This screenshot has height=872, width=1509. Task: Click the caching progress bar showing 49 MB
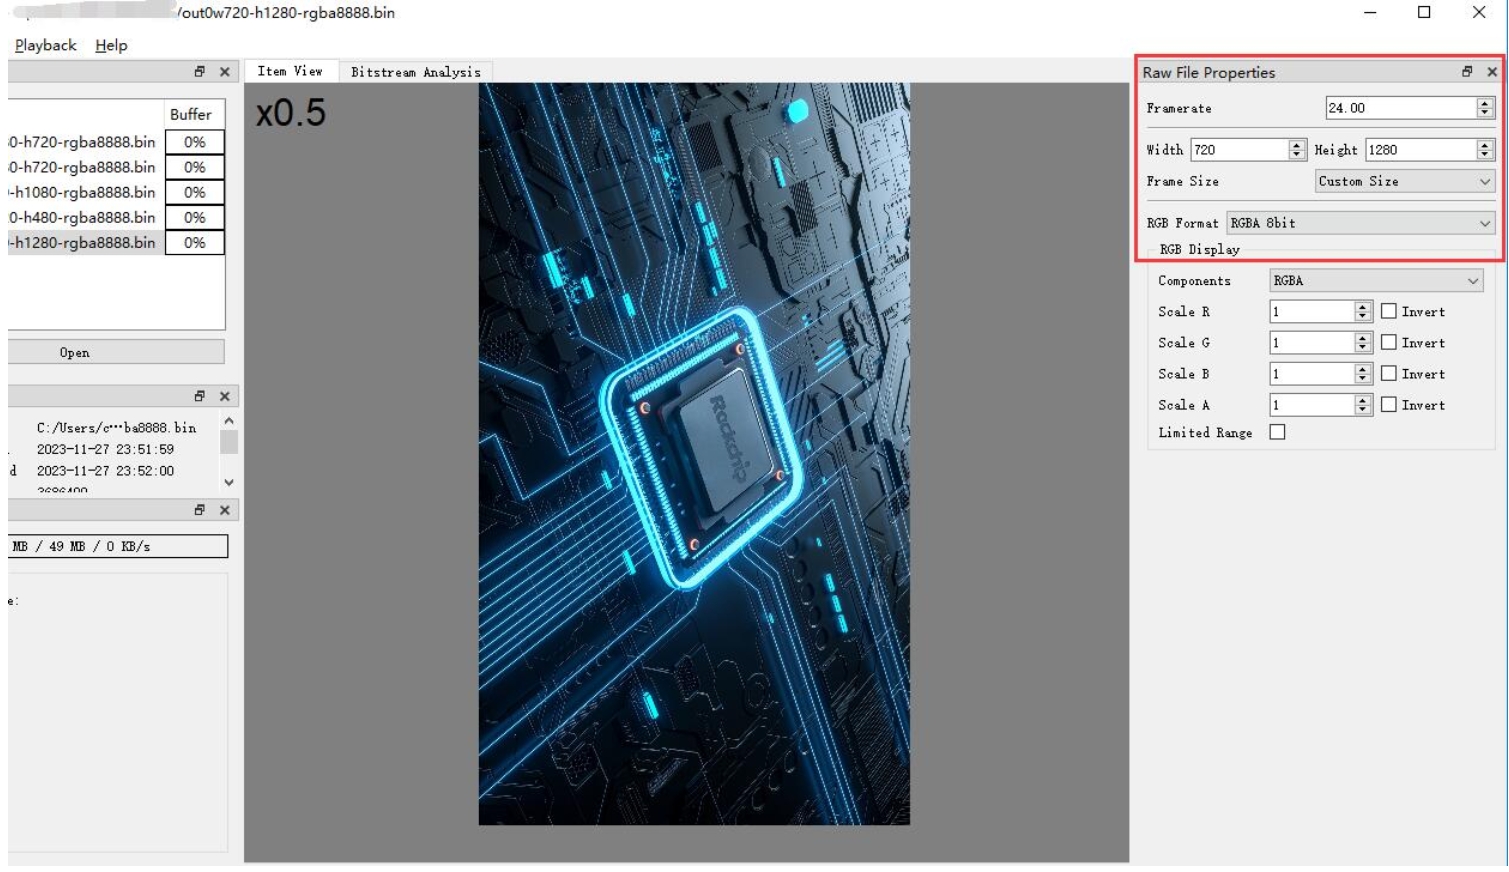(118, 546)
